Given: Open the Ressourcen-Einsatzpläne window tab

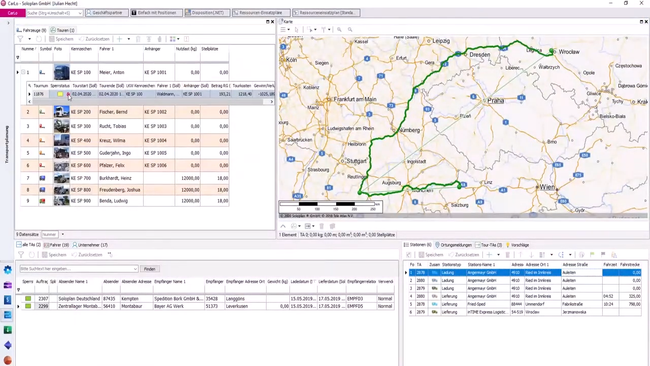Looking at the screenshot, I should click(261, 13).
